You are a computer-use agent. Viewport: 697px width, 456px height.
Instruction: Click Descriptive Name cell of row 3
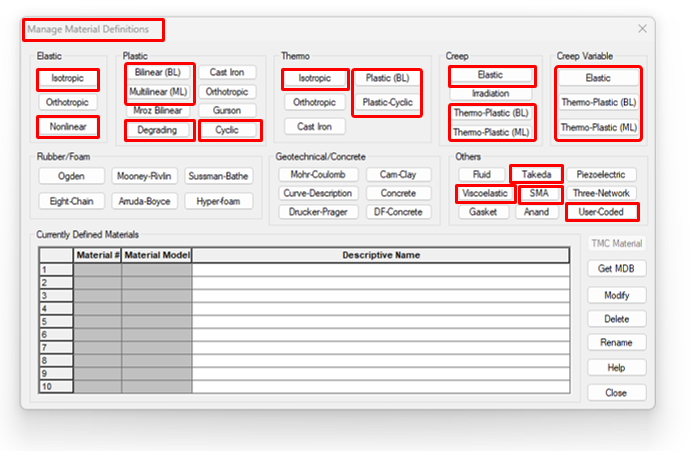[381, 296]
